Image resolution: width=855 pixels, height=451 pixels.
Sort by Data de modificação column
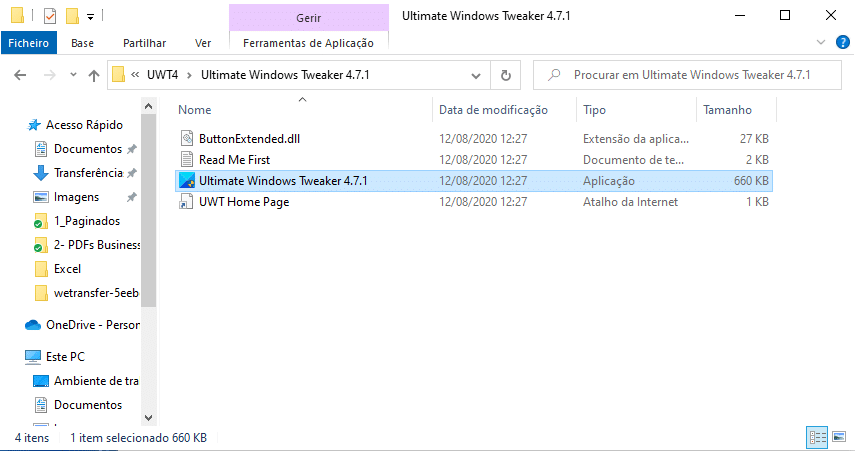point(493,110)
